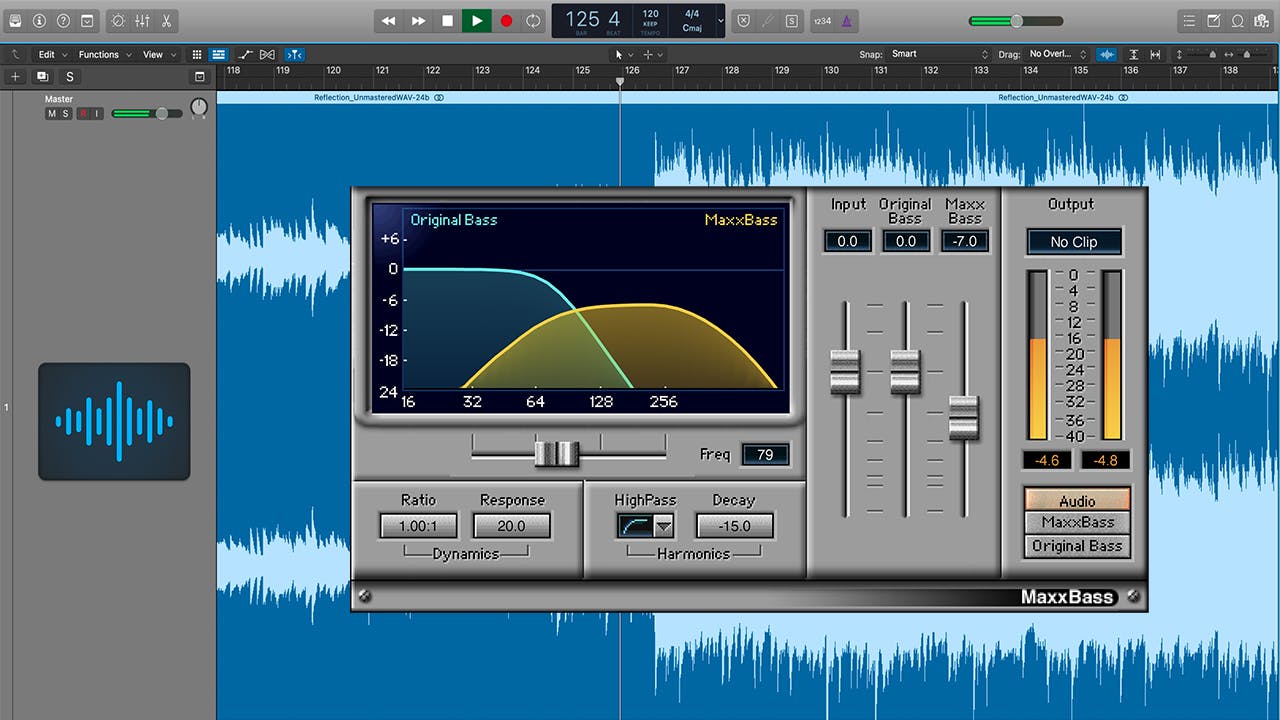Click the Freq value field 79
Image resolution: width=1280 pixels, height=720 pixels.
(x=765, y=455)
